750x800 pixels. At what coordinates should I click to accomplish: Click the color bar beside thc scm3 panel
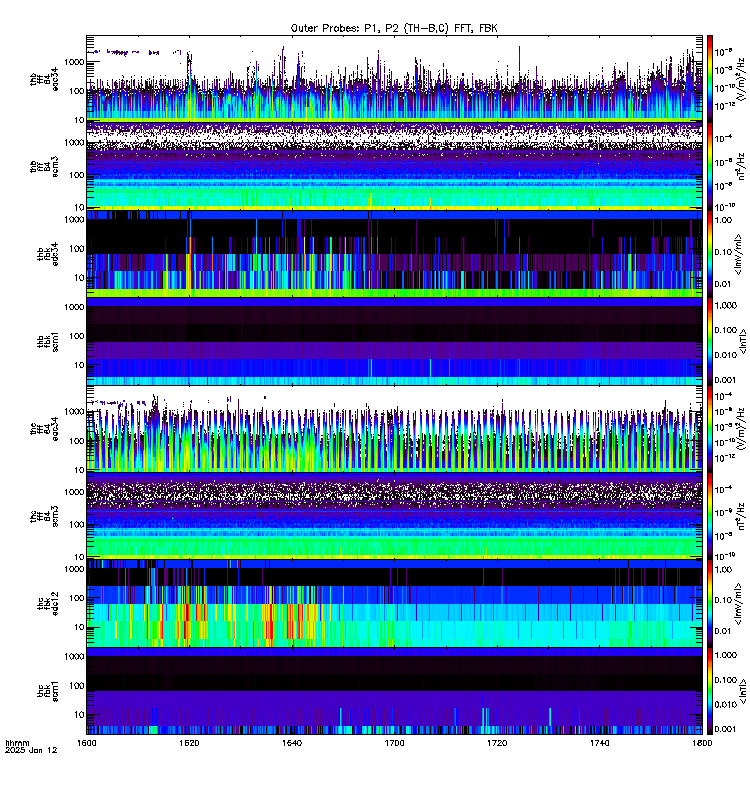coord(710,516)
